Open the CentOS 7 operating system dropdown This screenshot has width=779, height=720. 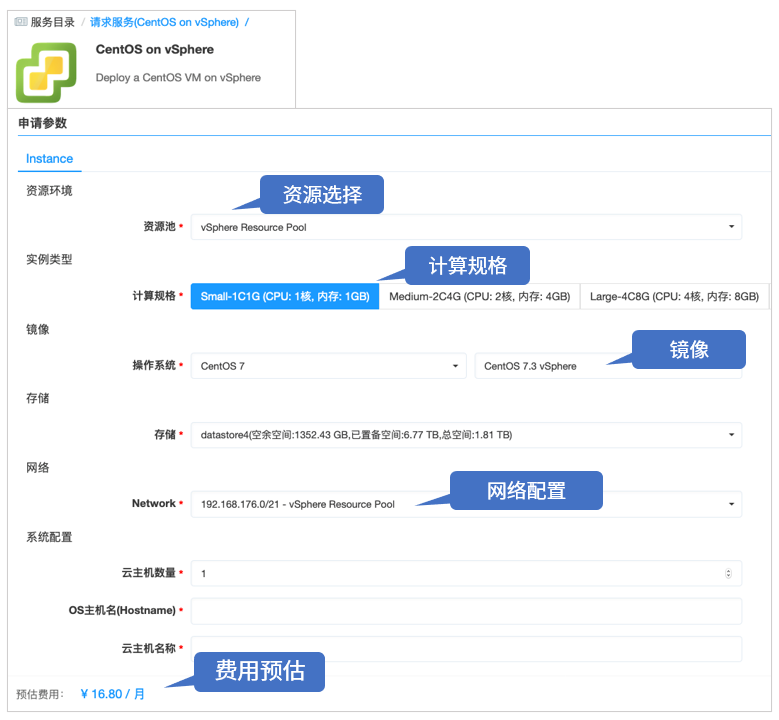(x=328, y=366)
